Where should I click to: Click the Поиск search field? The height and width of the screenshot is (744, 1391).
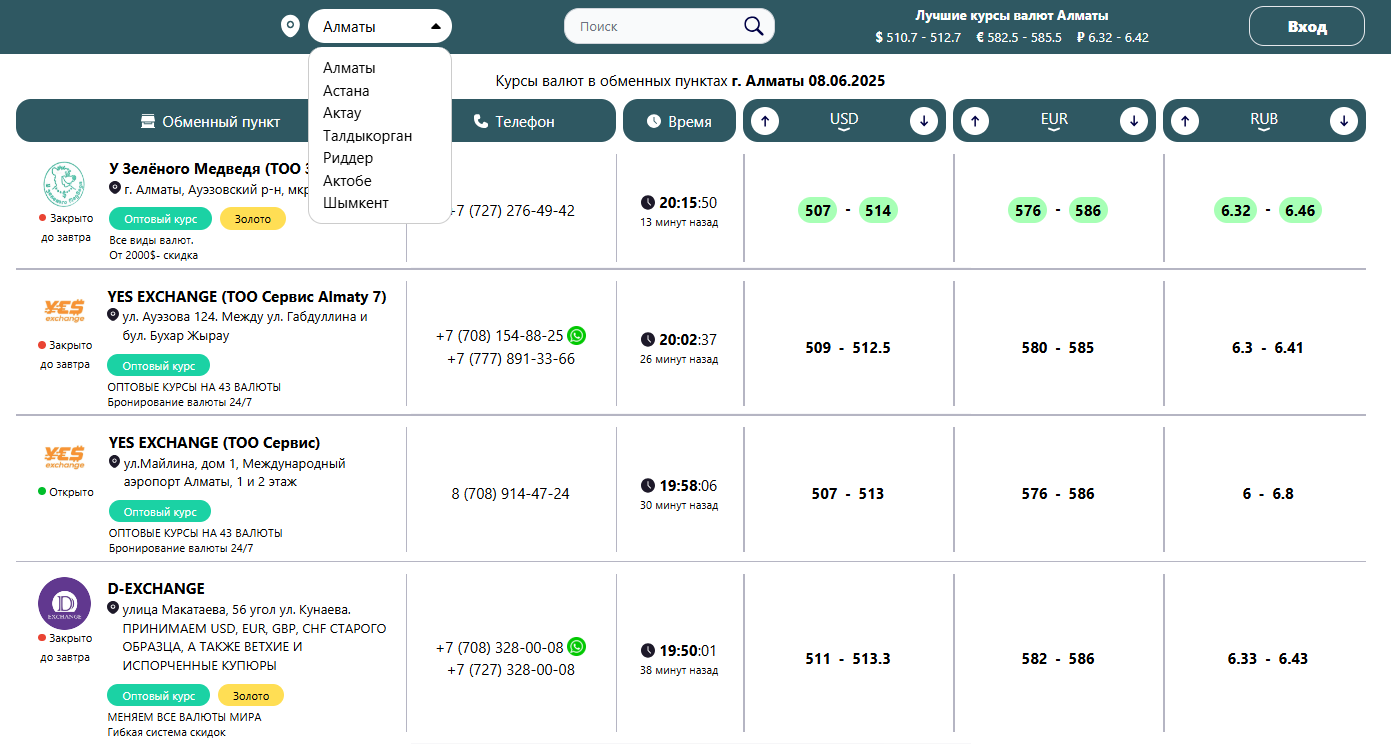(655, 27)
